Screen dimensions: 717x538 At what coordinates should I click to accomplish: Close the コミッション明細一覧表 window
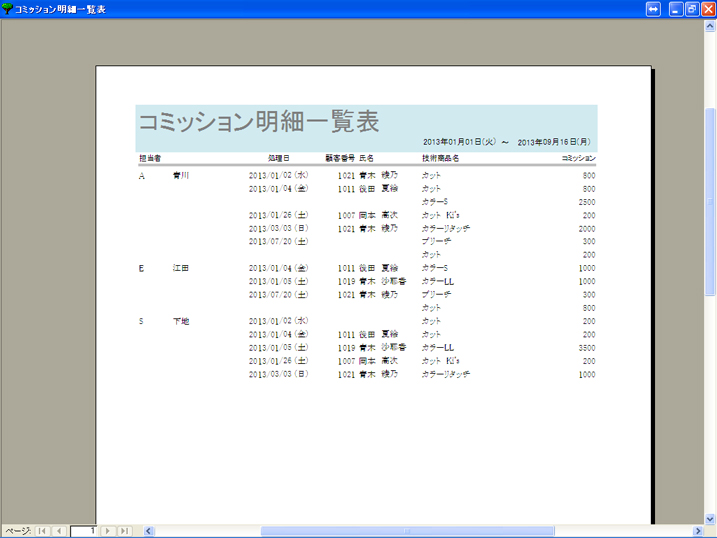(708, 9)
